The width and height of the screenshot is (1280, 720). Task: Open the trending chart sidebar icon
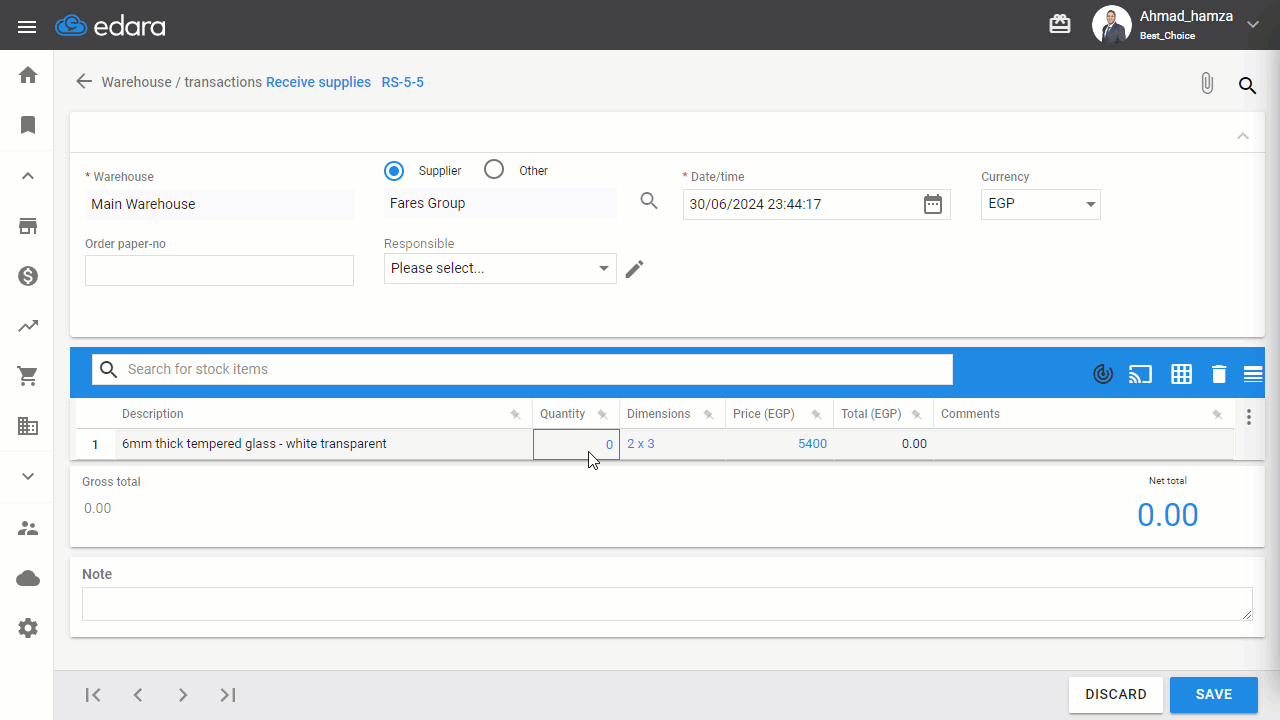tap(28, 326)
